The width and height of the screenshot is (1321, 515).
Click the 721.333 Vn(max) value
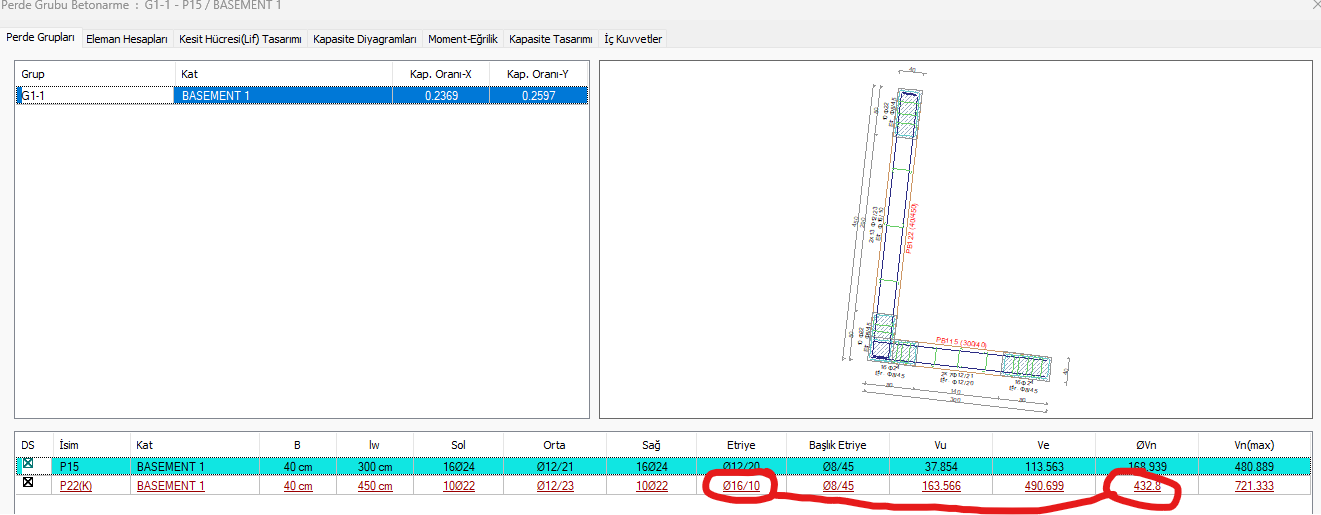pyautogui.click(x=1253, y=486)
